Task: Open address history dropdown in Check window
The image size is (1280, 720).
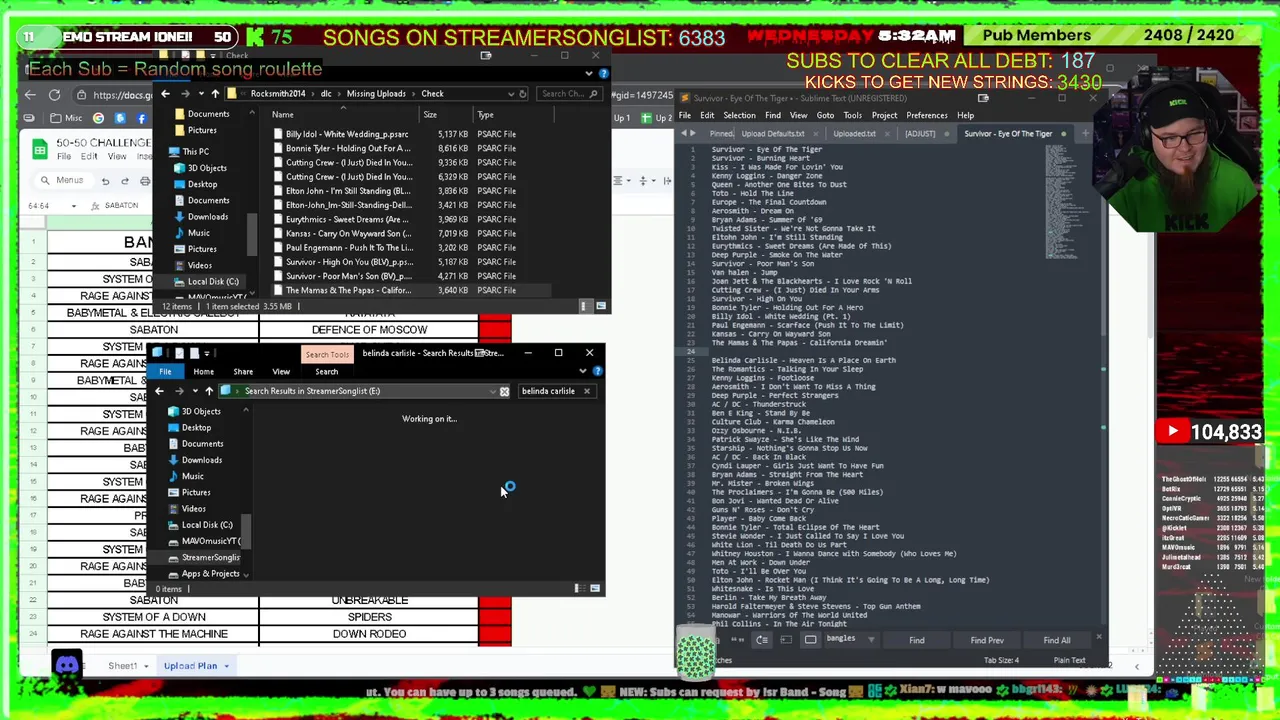Action: pos(510,94)
